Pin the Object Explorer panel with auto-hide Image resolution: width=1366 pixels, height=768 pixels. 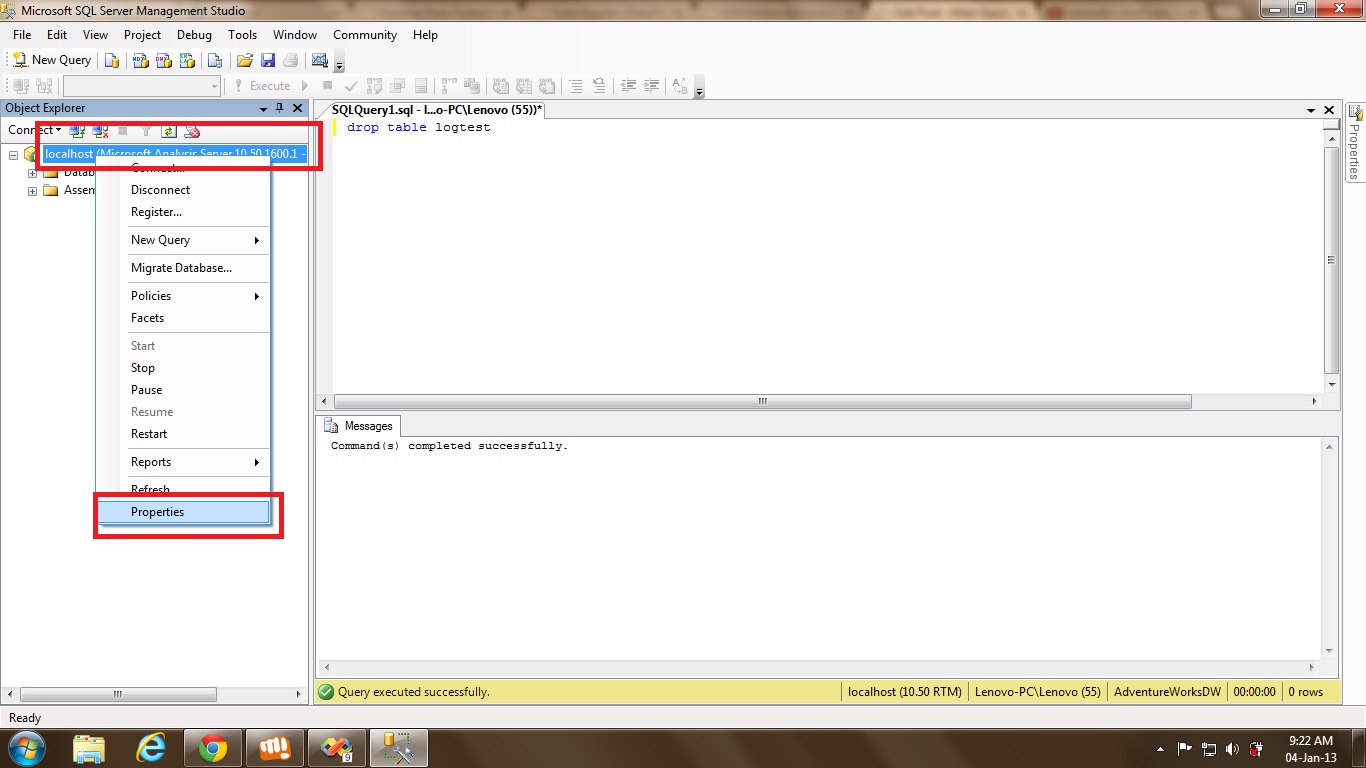(x=280, y=108)
